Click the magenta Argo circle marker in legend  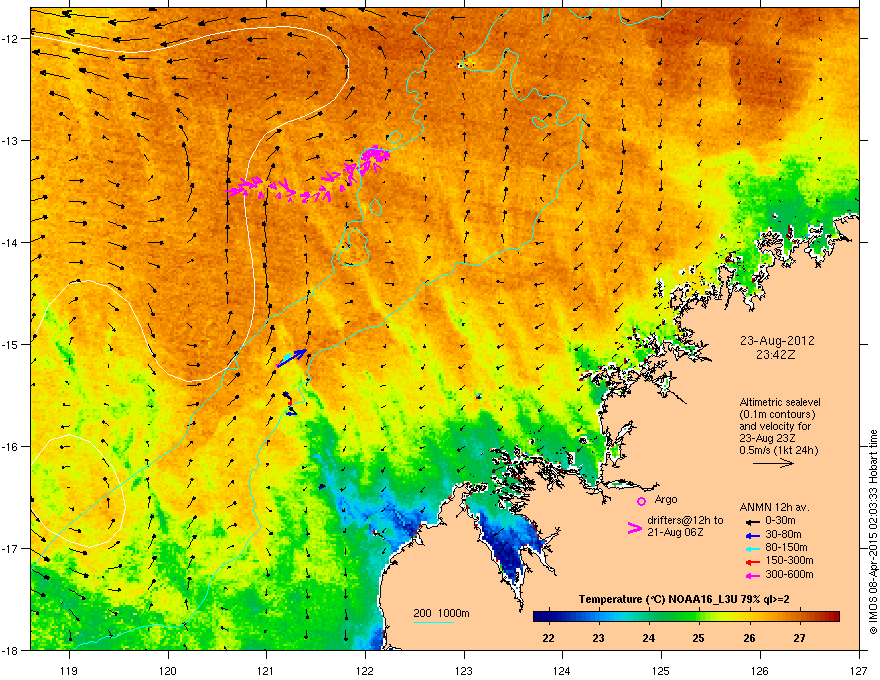[641, 502]
